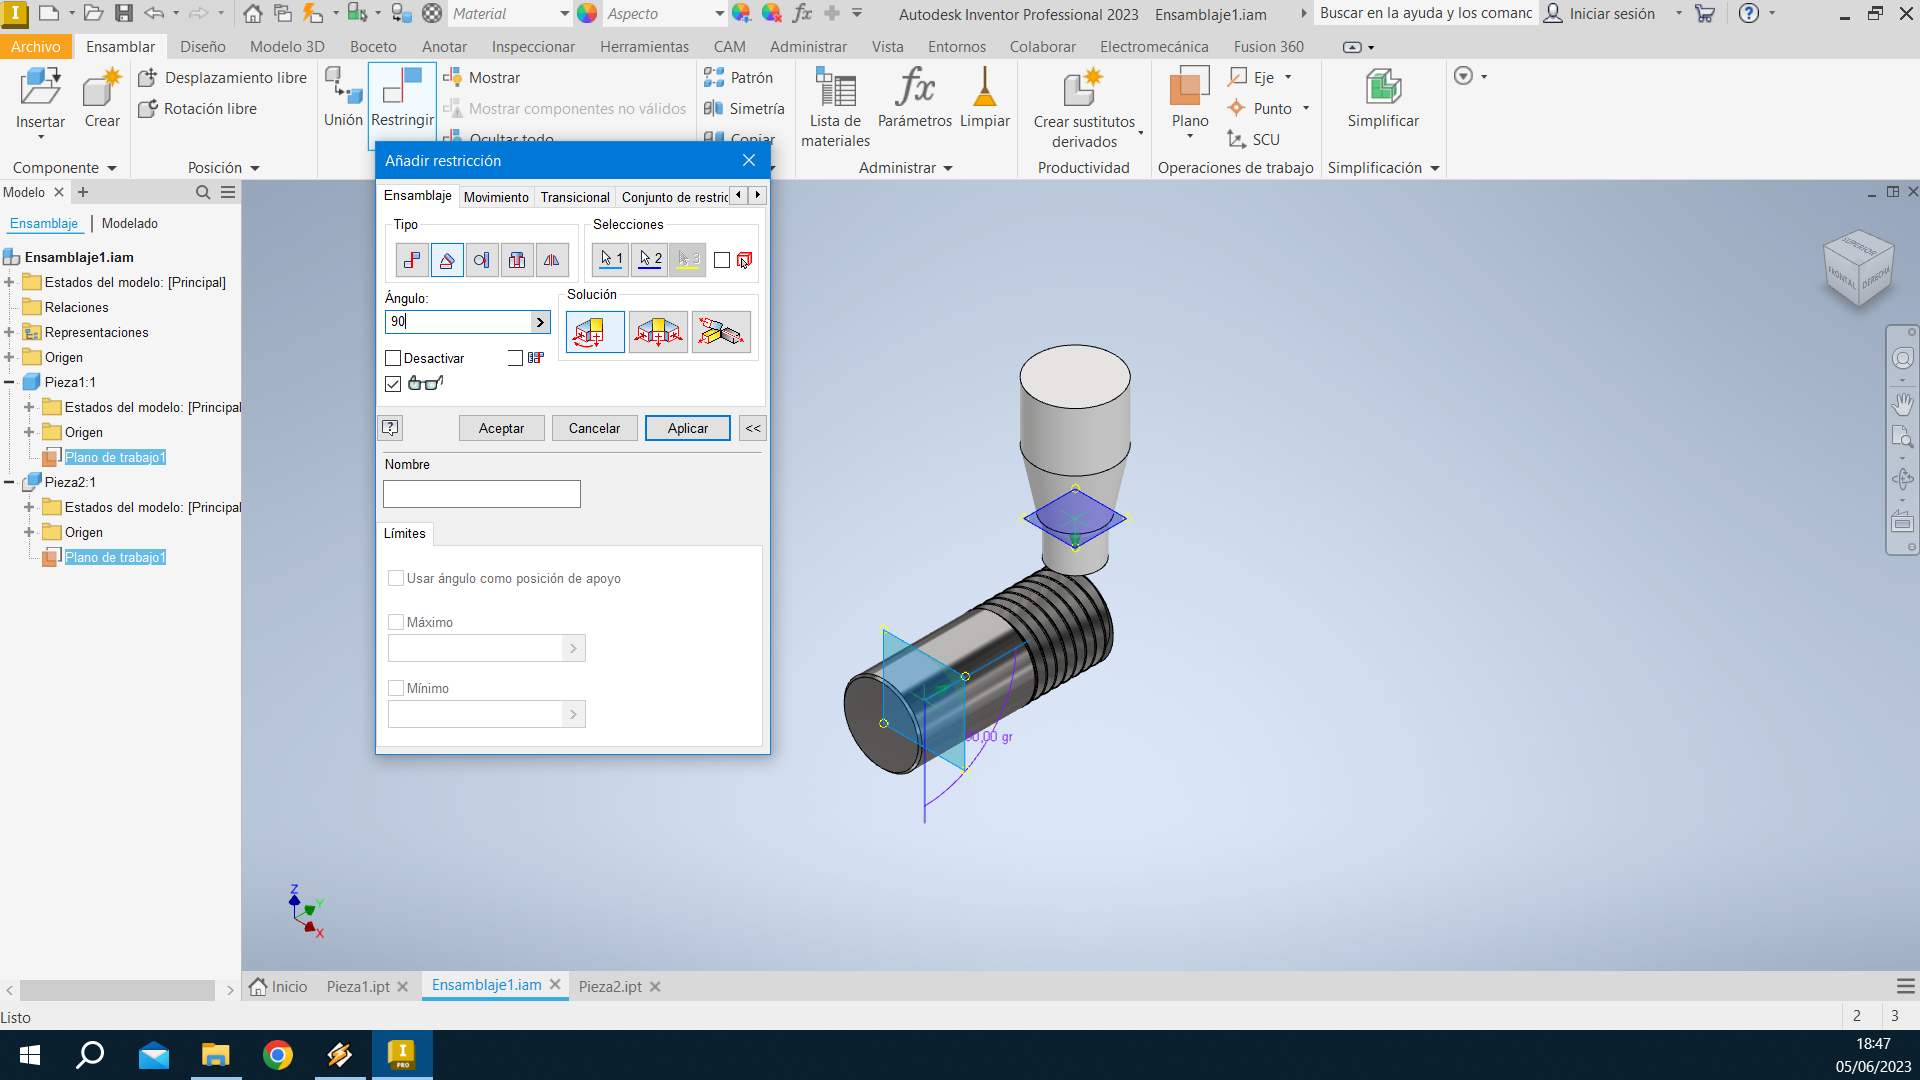
Task: Open the Material dropdown in Quick Access toolbar
Action: click(563, 14)
